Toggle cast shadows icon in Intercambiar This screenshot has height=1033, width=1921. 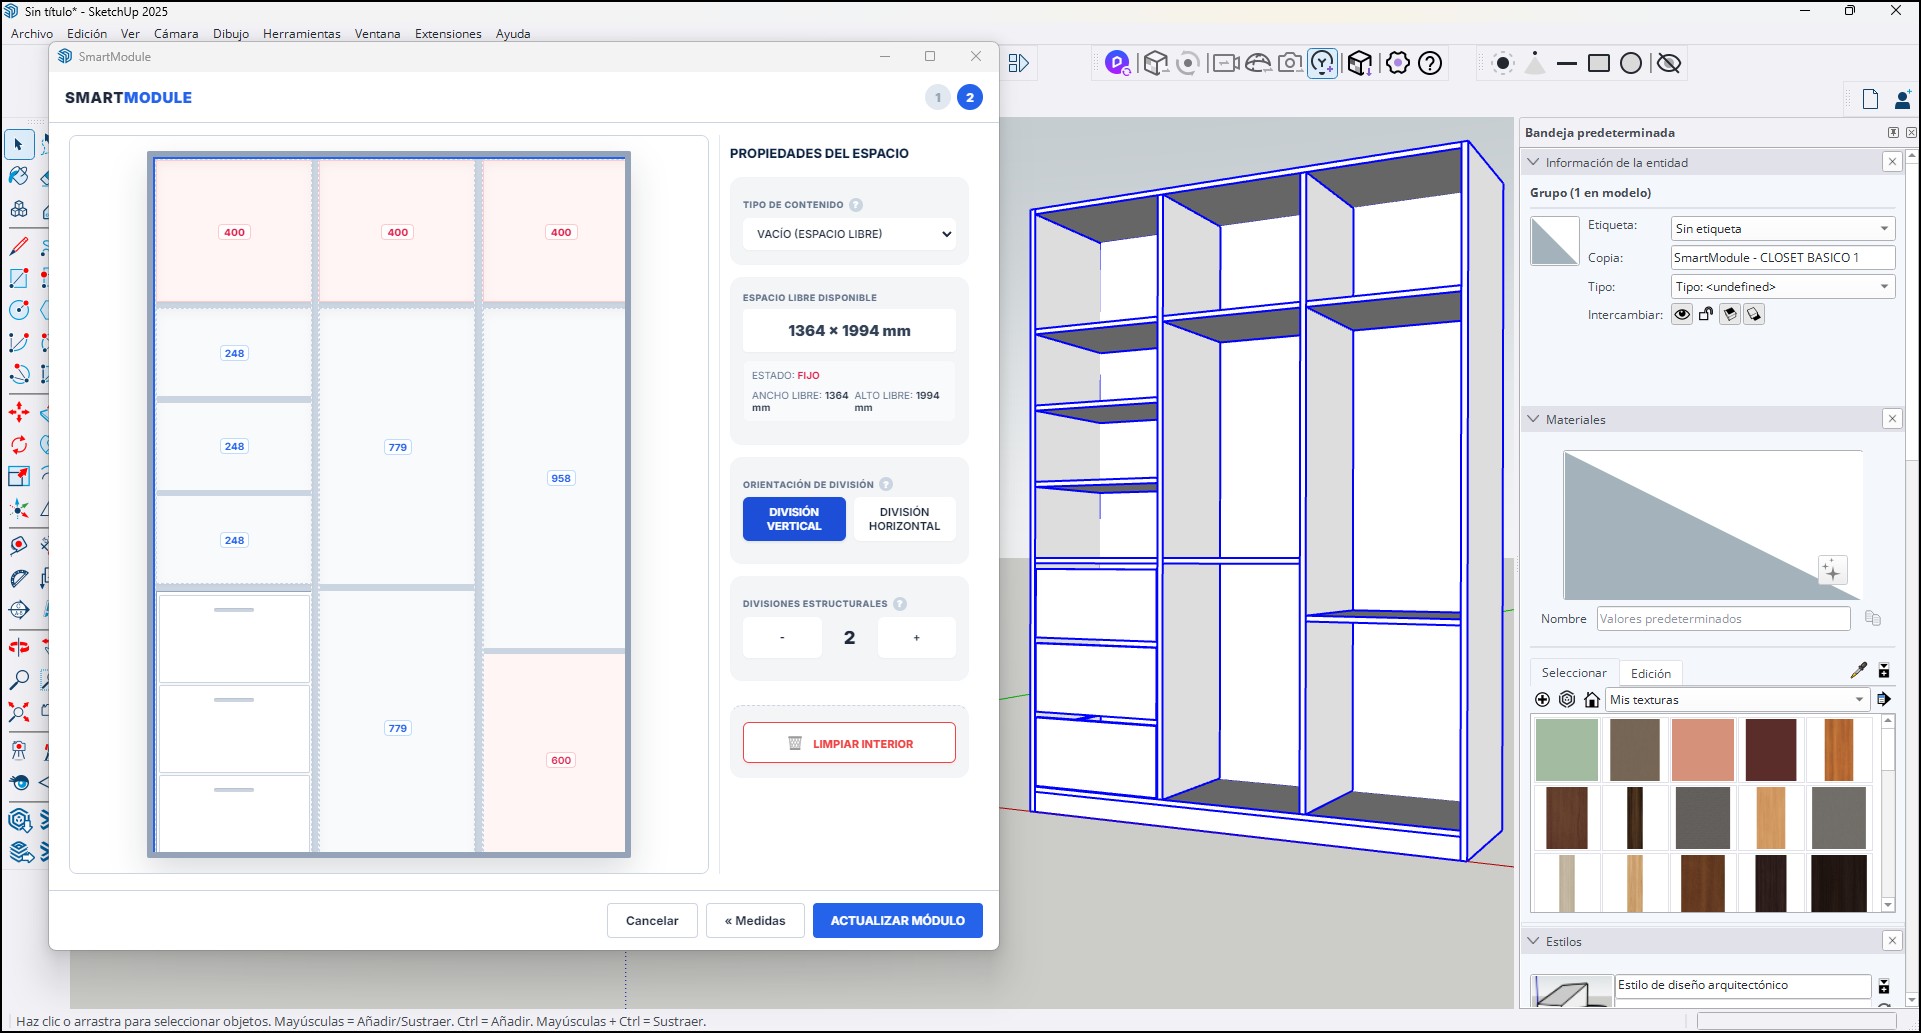(1730, 314)
